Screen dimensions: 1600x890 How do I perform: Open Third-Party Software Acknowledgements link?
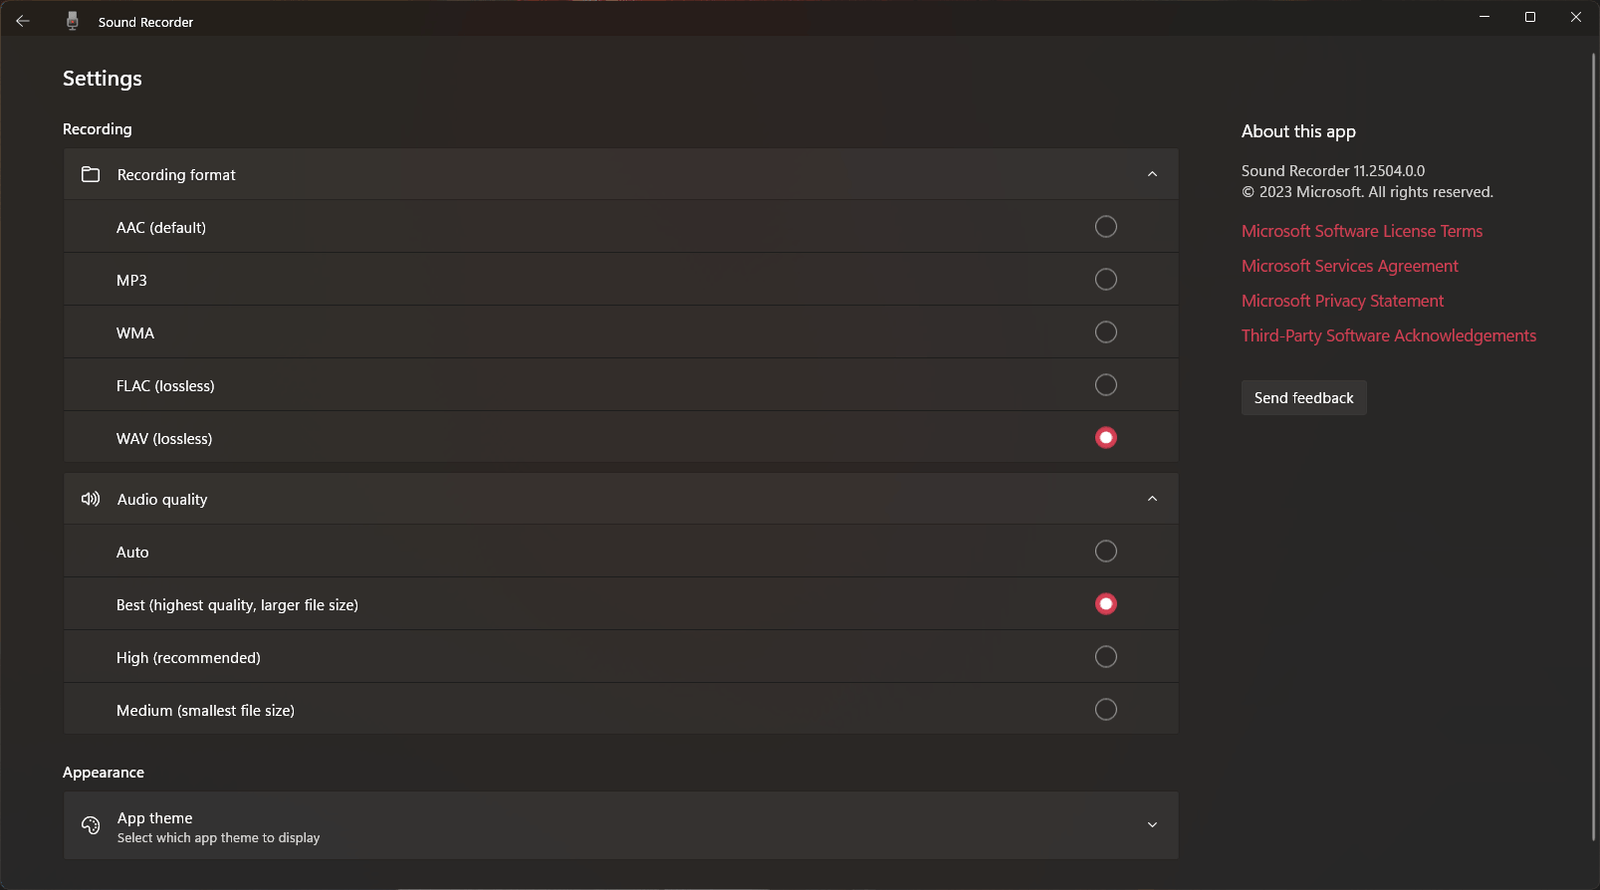1388,336
